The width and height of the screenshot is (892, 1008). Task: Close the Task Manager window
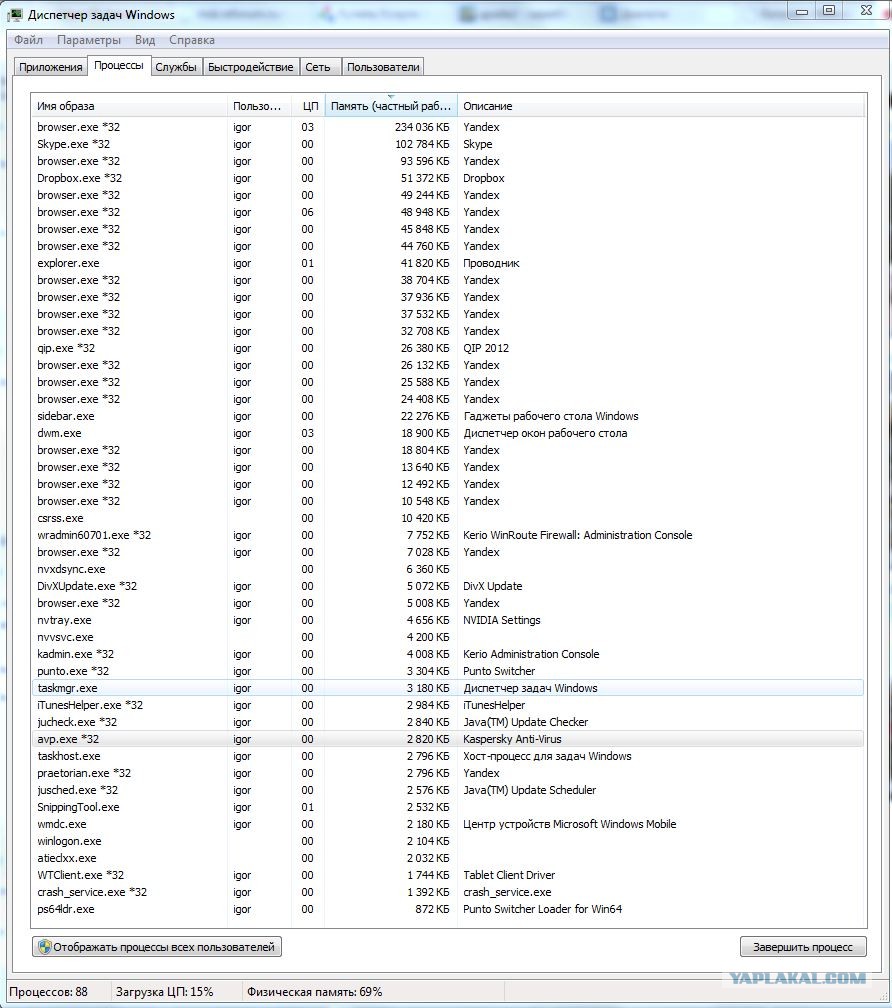coord(866,10)
